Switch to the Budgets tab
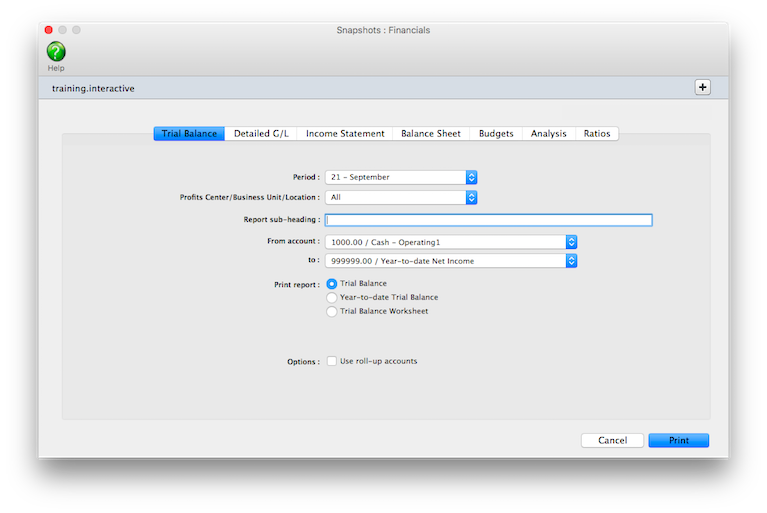 (496, 134)
